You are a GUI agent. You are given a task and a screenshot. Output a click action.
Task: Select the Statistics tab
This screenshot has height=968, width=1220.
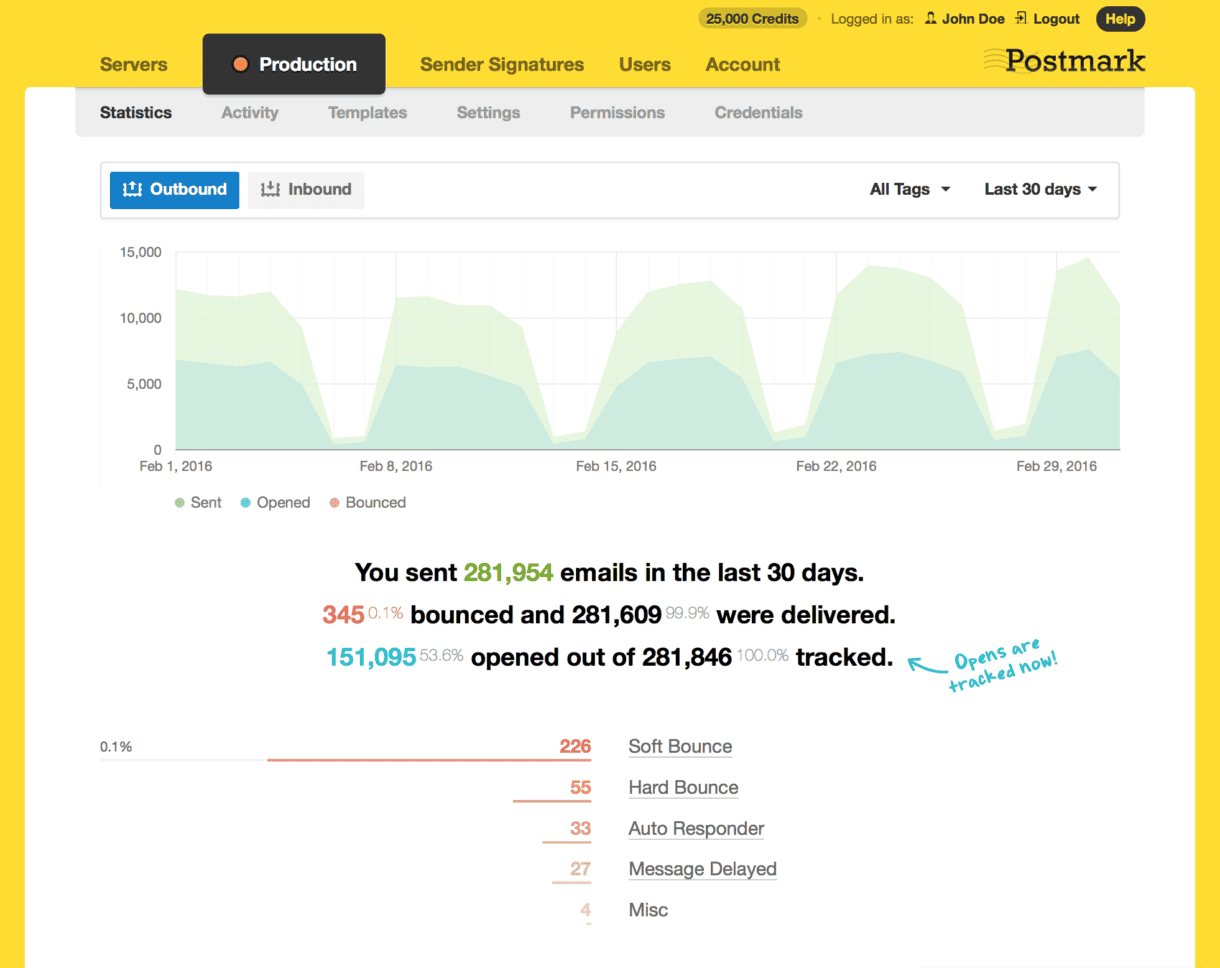pos(135,112)
